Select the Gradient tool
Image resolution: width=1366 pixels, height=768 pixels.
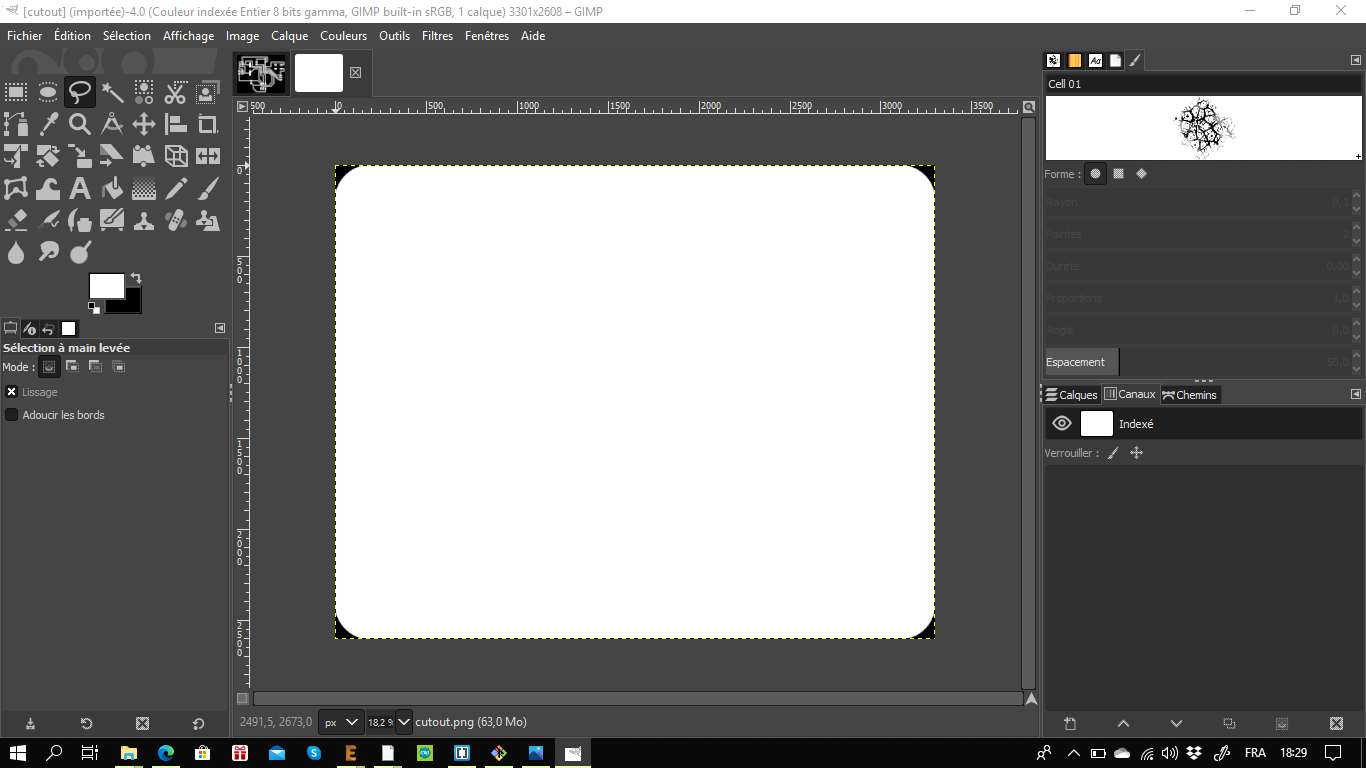click(x=144, y=189)
